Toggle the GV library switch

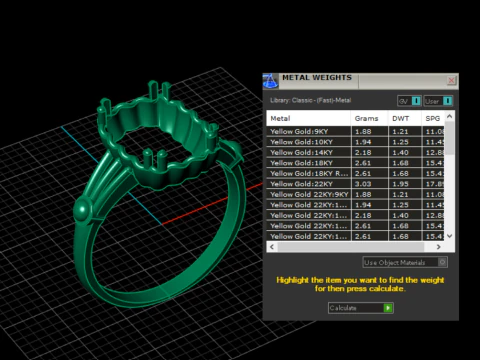coord(409,101)
